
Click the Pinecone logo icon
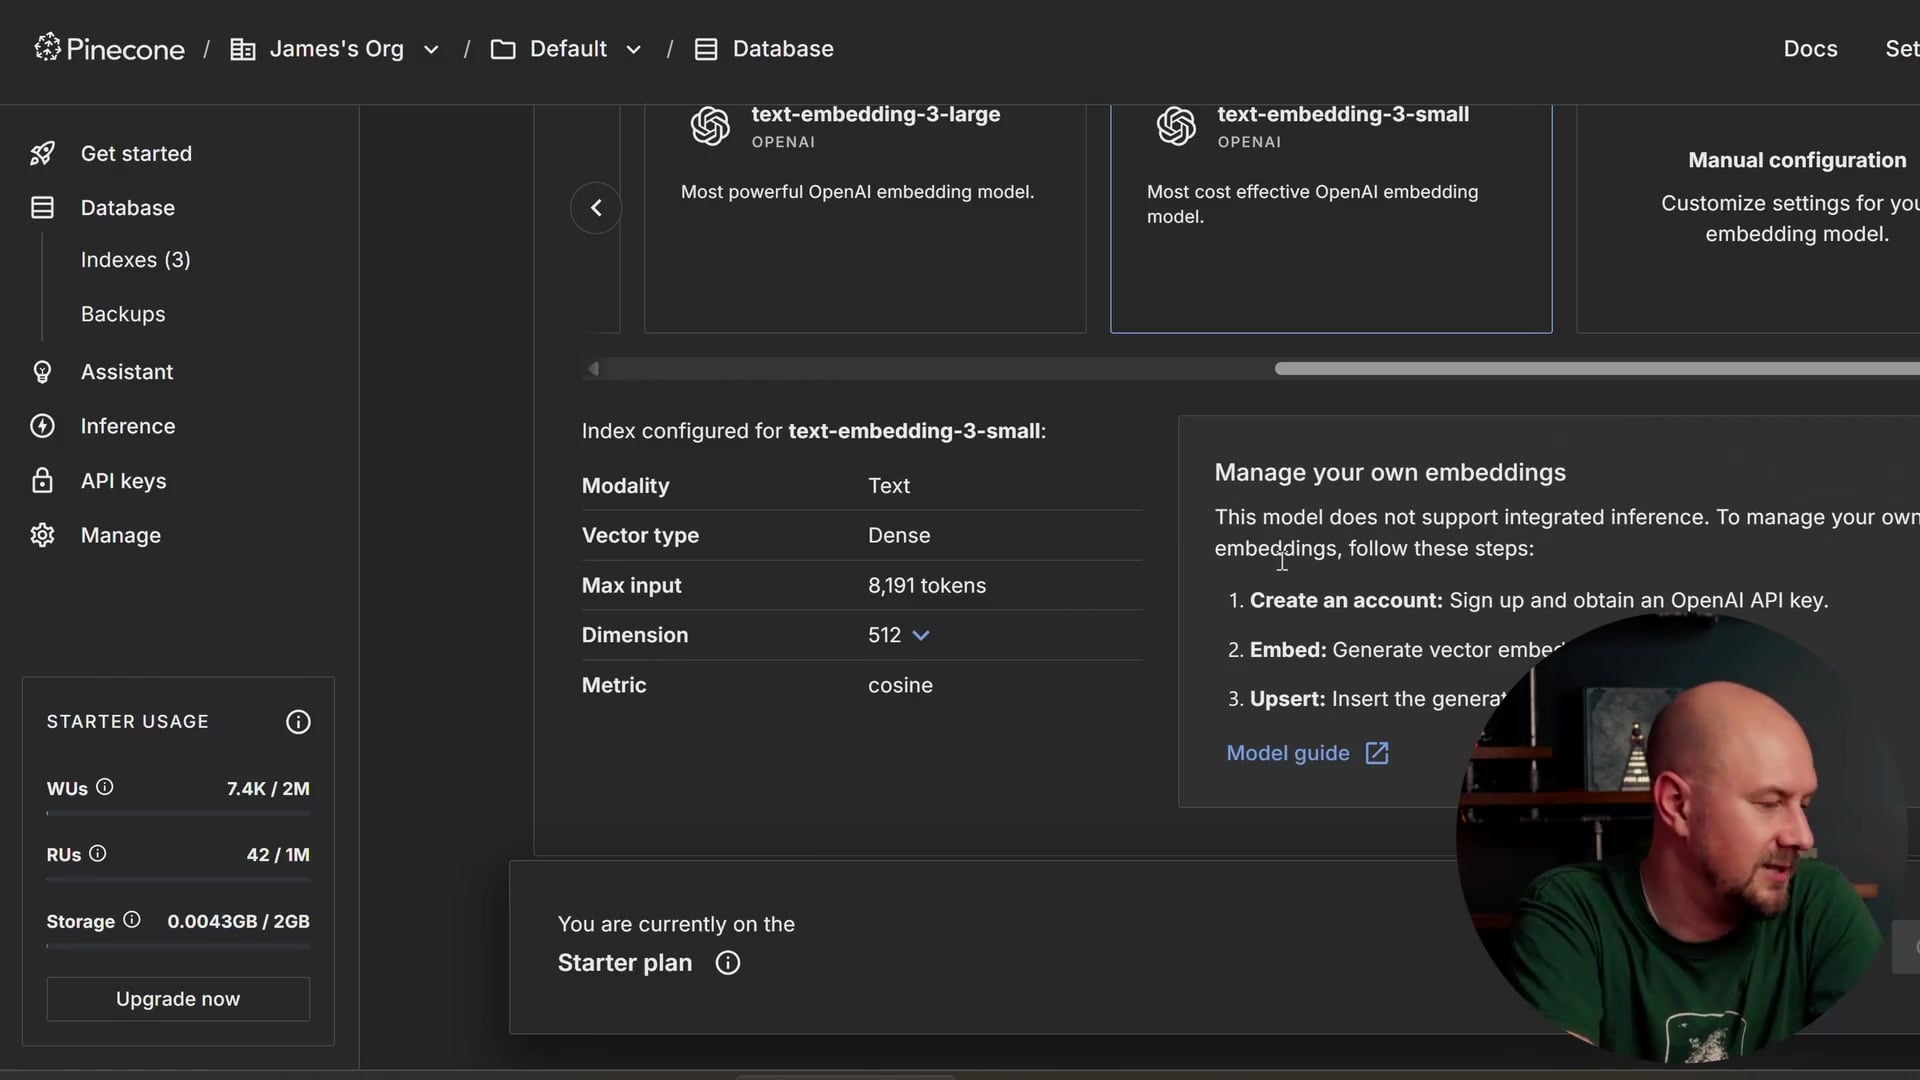(47, 47)
